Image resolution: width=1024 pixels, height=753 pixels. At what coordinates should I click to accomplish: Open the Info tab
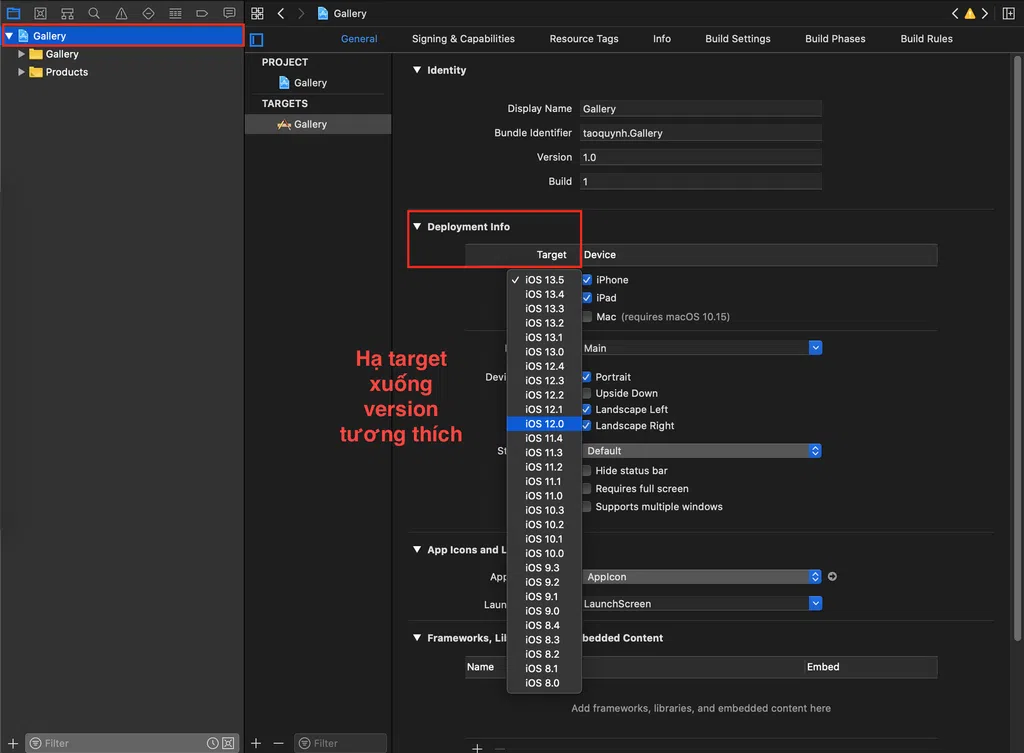(662, 39)
